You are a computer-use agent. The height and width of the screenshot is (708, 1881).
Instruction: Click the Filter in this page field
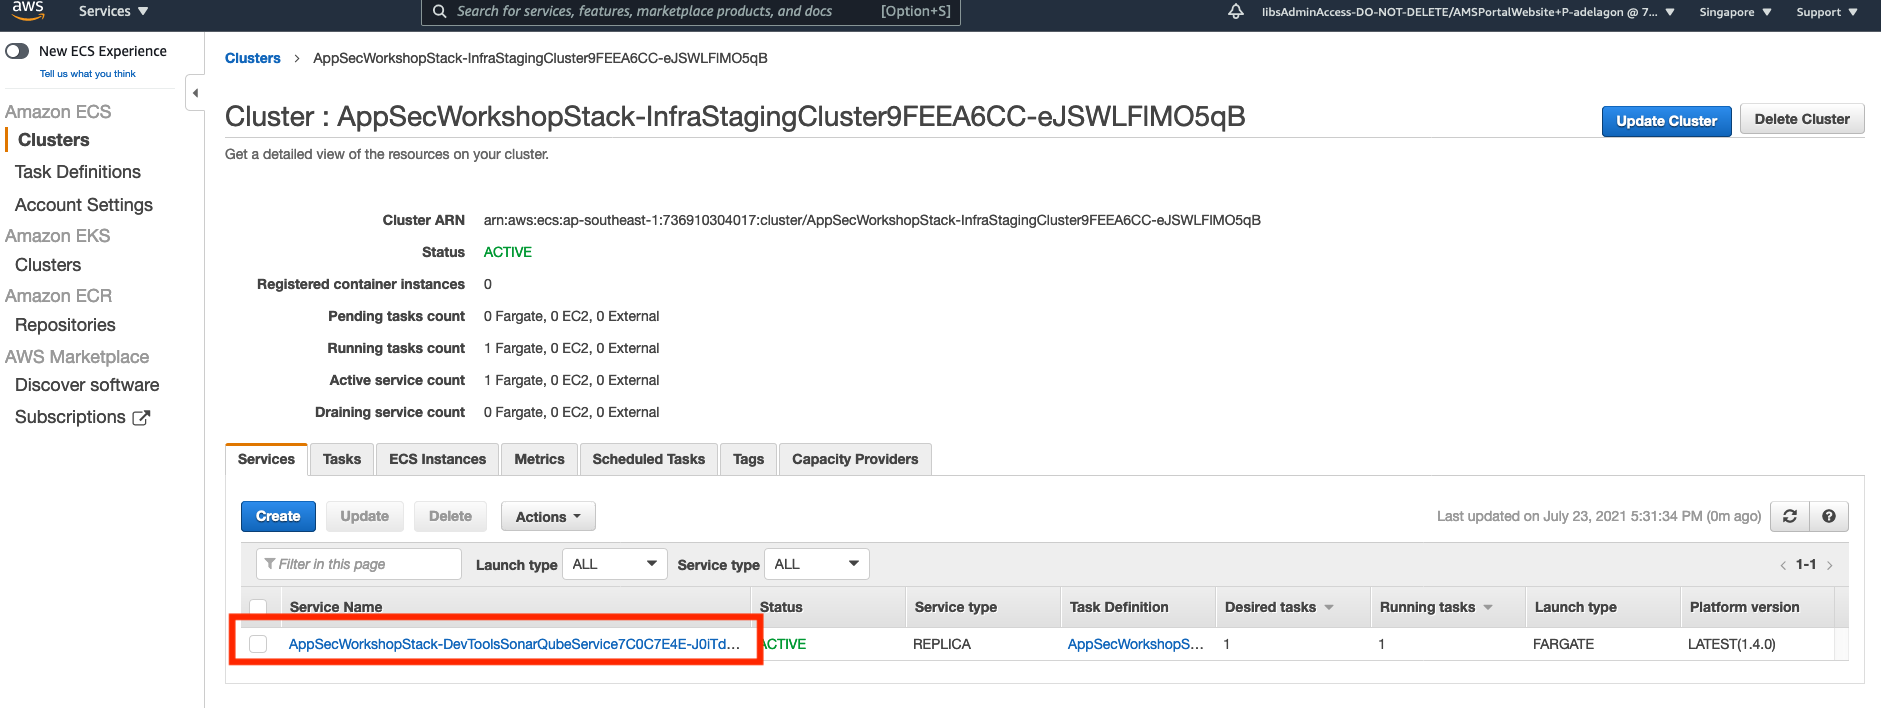click(x=359, y=564)
